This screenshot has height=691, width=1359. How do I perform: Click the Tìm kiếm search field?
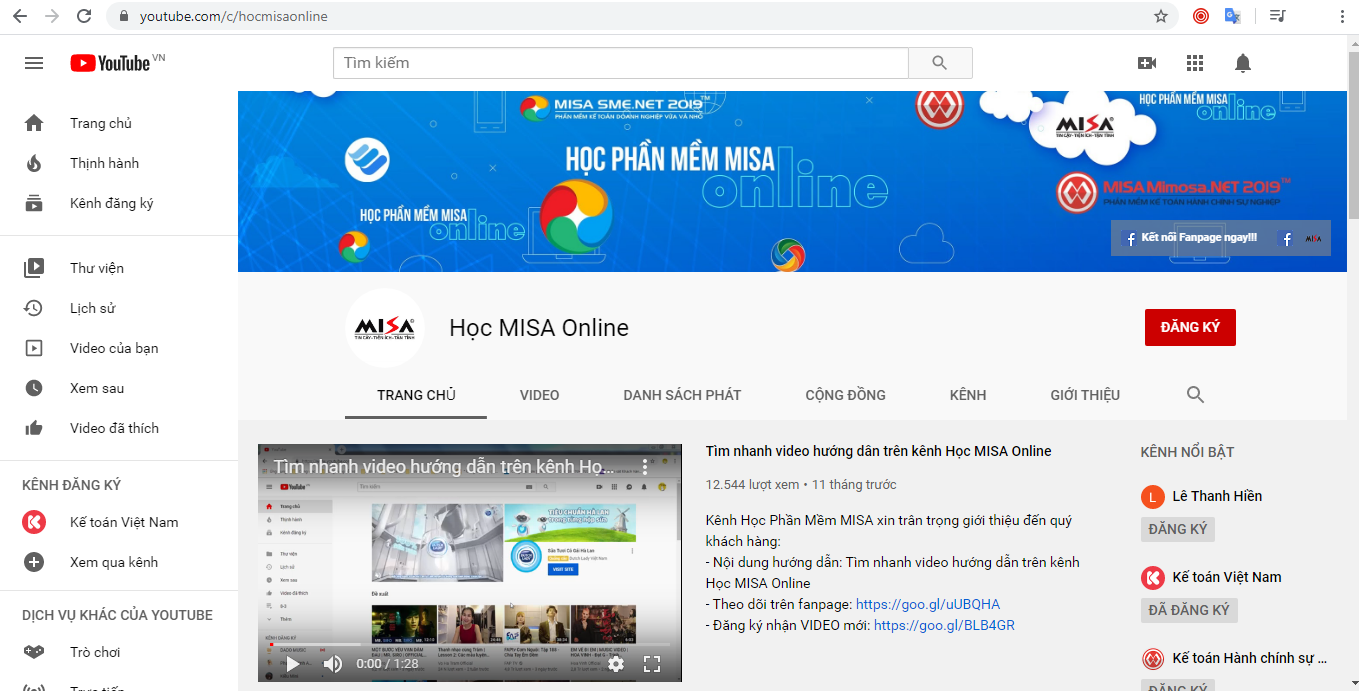(620, 63)
